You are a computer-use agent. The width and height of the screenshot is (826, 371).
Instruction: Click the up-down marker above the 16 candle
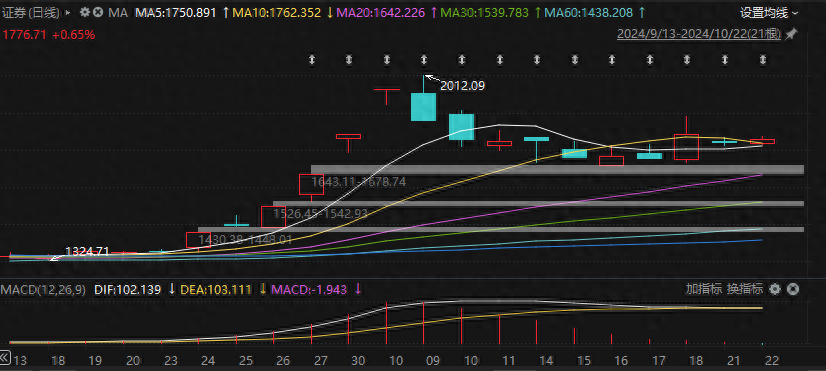click(612, 60)
